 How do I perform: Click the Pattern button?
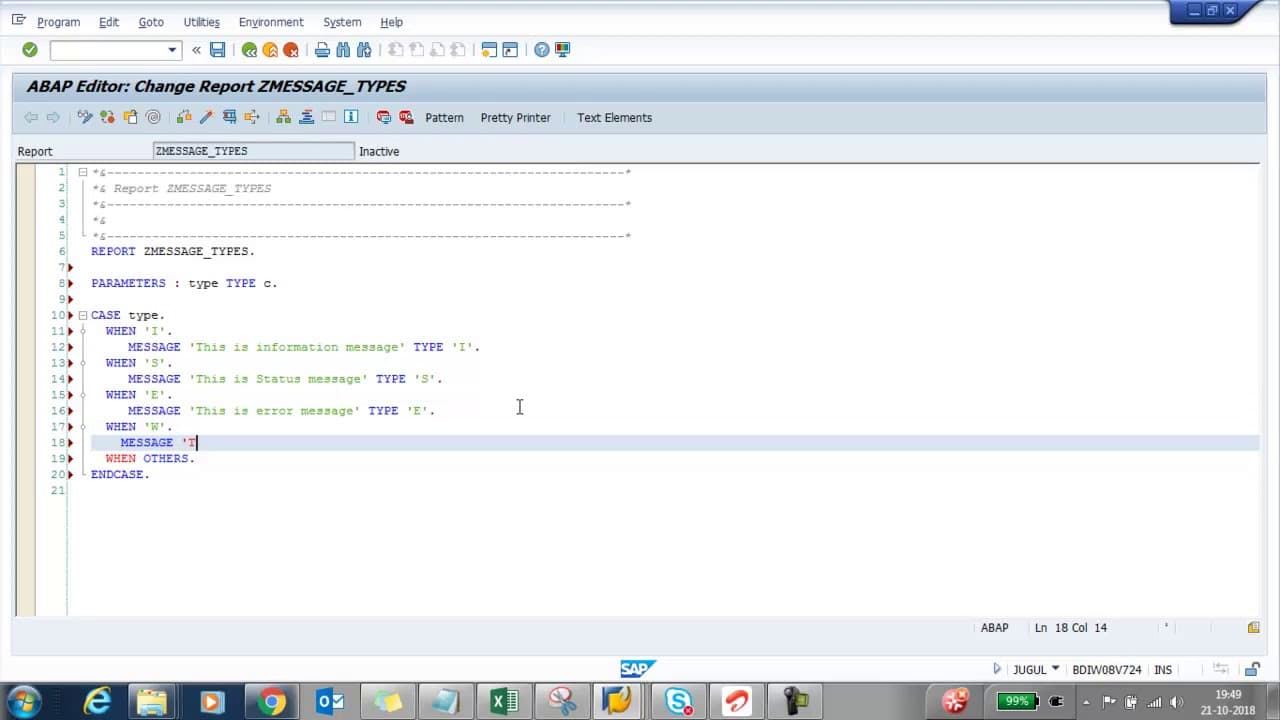[x=444, y=117]
